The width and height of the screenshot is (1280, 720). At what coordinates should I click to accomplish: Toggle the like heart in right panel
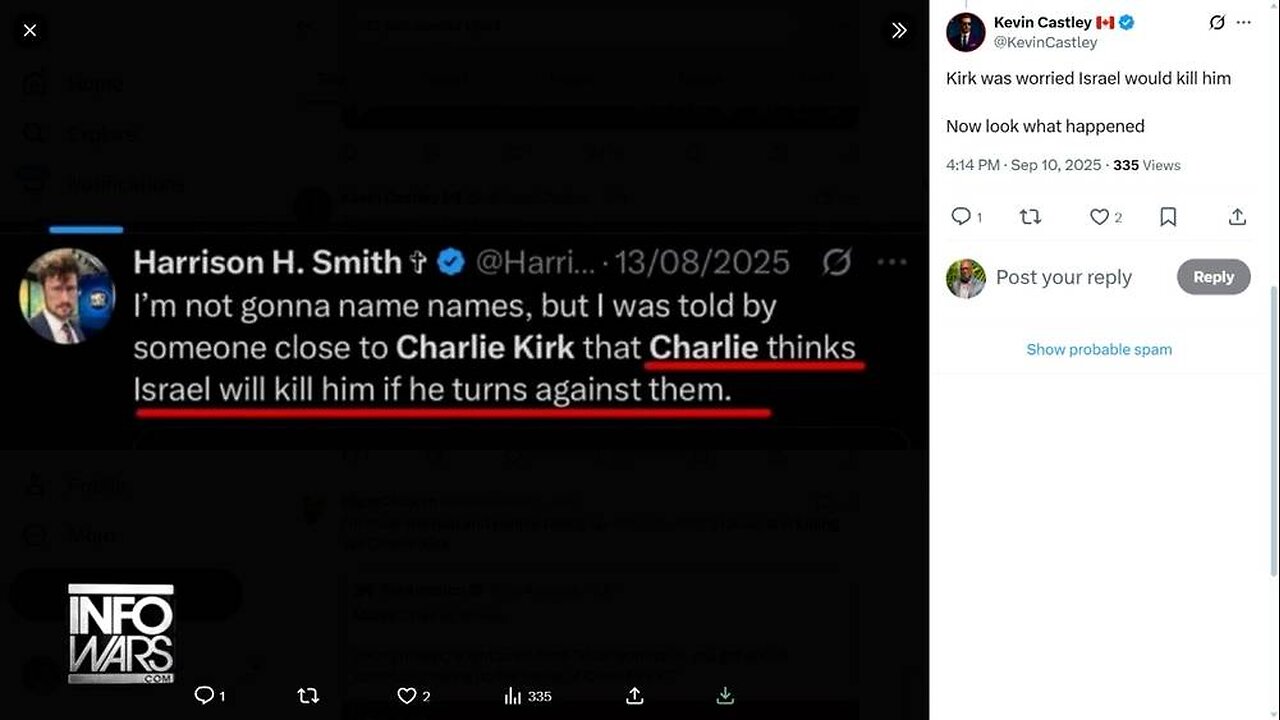click(1098, 216)
